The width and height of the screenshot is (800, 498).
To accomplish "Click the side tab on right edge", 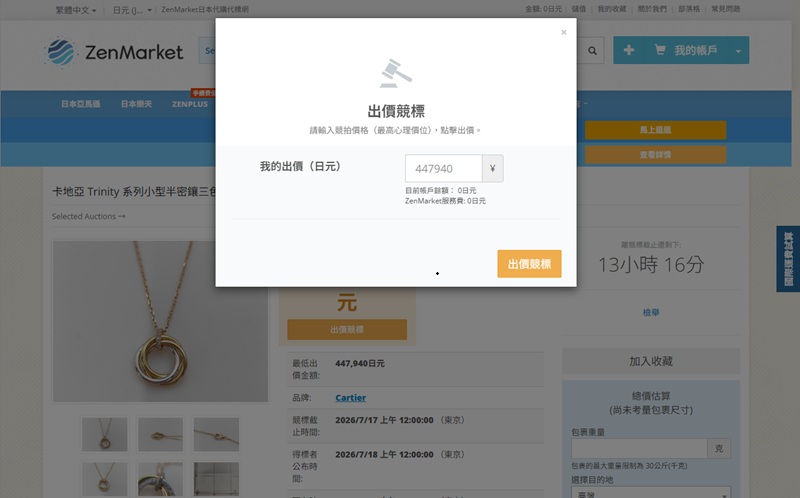I will (788, 259).
